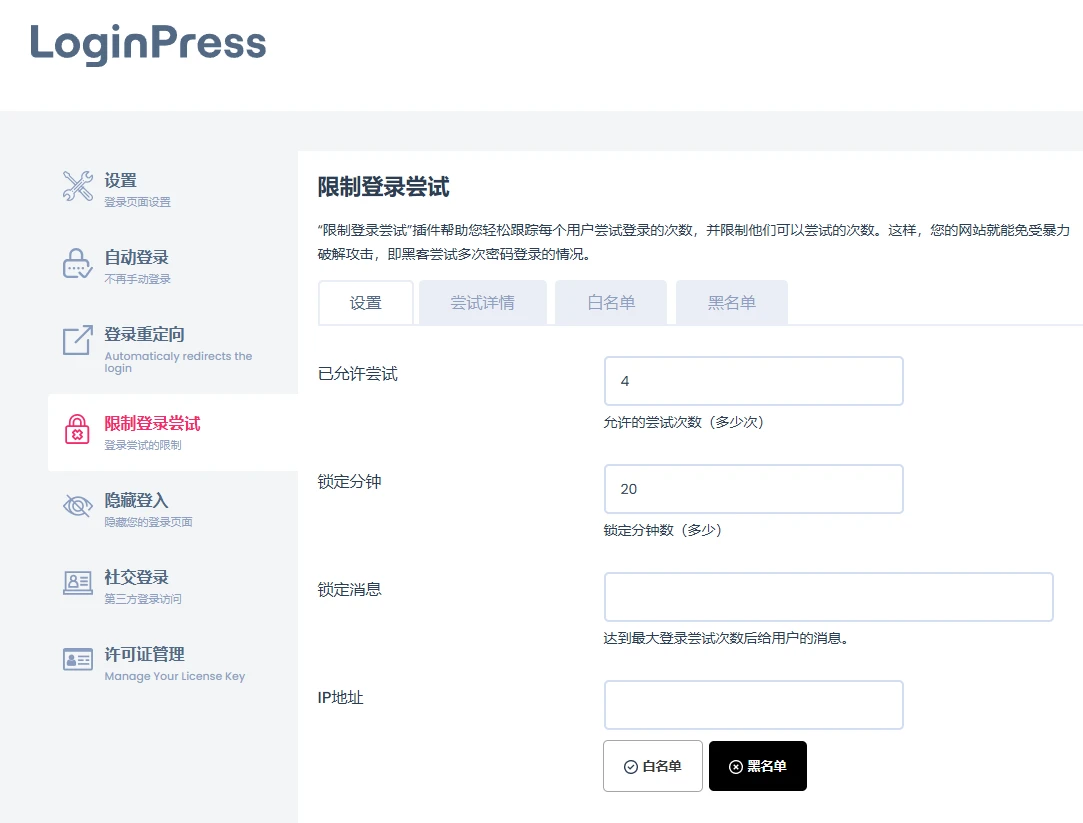Click the black 黑名单 button
The image size is (1083, 823).
(x=757, y=765)
